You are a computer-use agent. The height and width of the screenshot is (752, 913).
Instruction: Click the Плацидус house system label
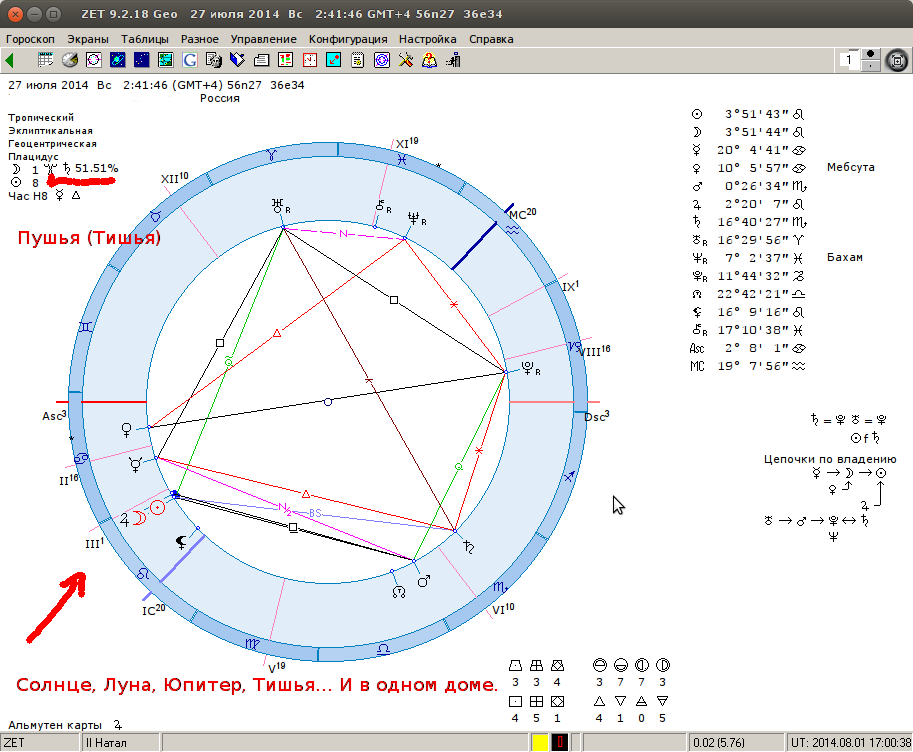(33, 156)
